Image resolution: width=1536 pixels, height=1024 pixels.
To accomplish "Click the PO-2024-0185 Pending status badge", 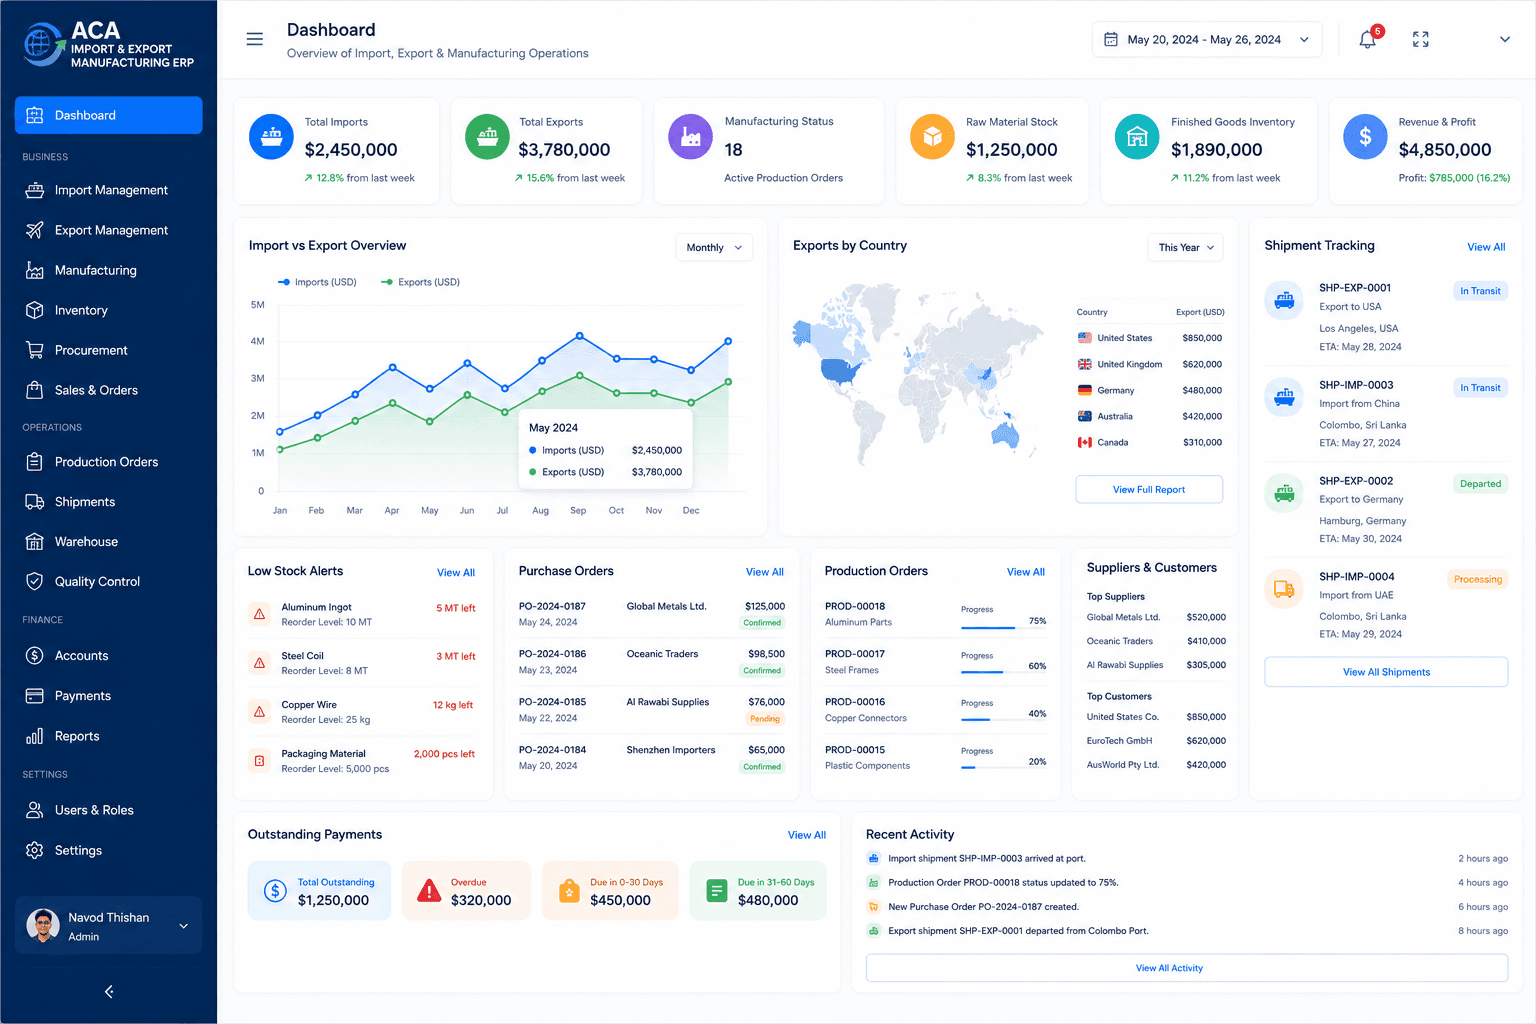I will tap(765, 719).
